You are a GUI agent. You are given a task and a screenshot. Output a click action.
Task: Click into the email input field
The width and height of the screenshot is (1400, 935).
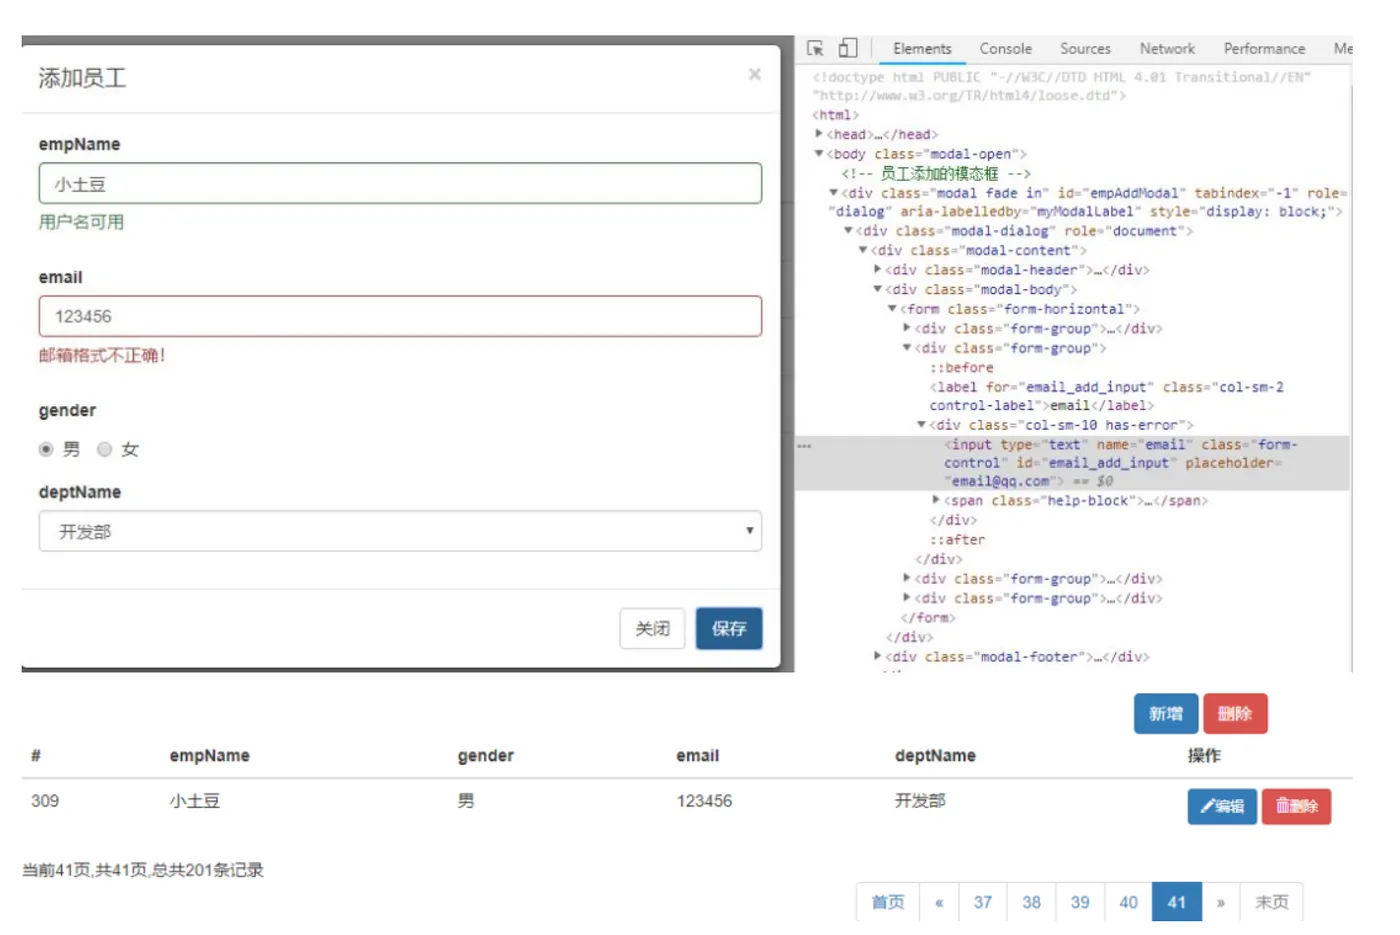[400, 316]
